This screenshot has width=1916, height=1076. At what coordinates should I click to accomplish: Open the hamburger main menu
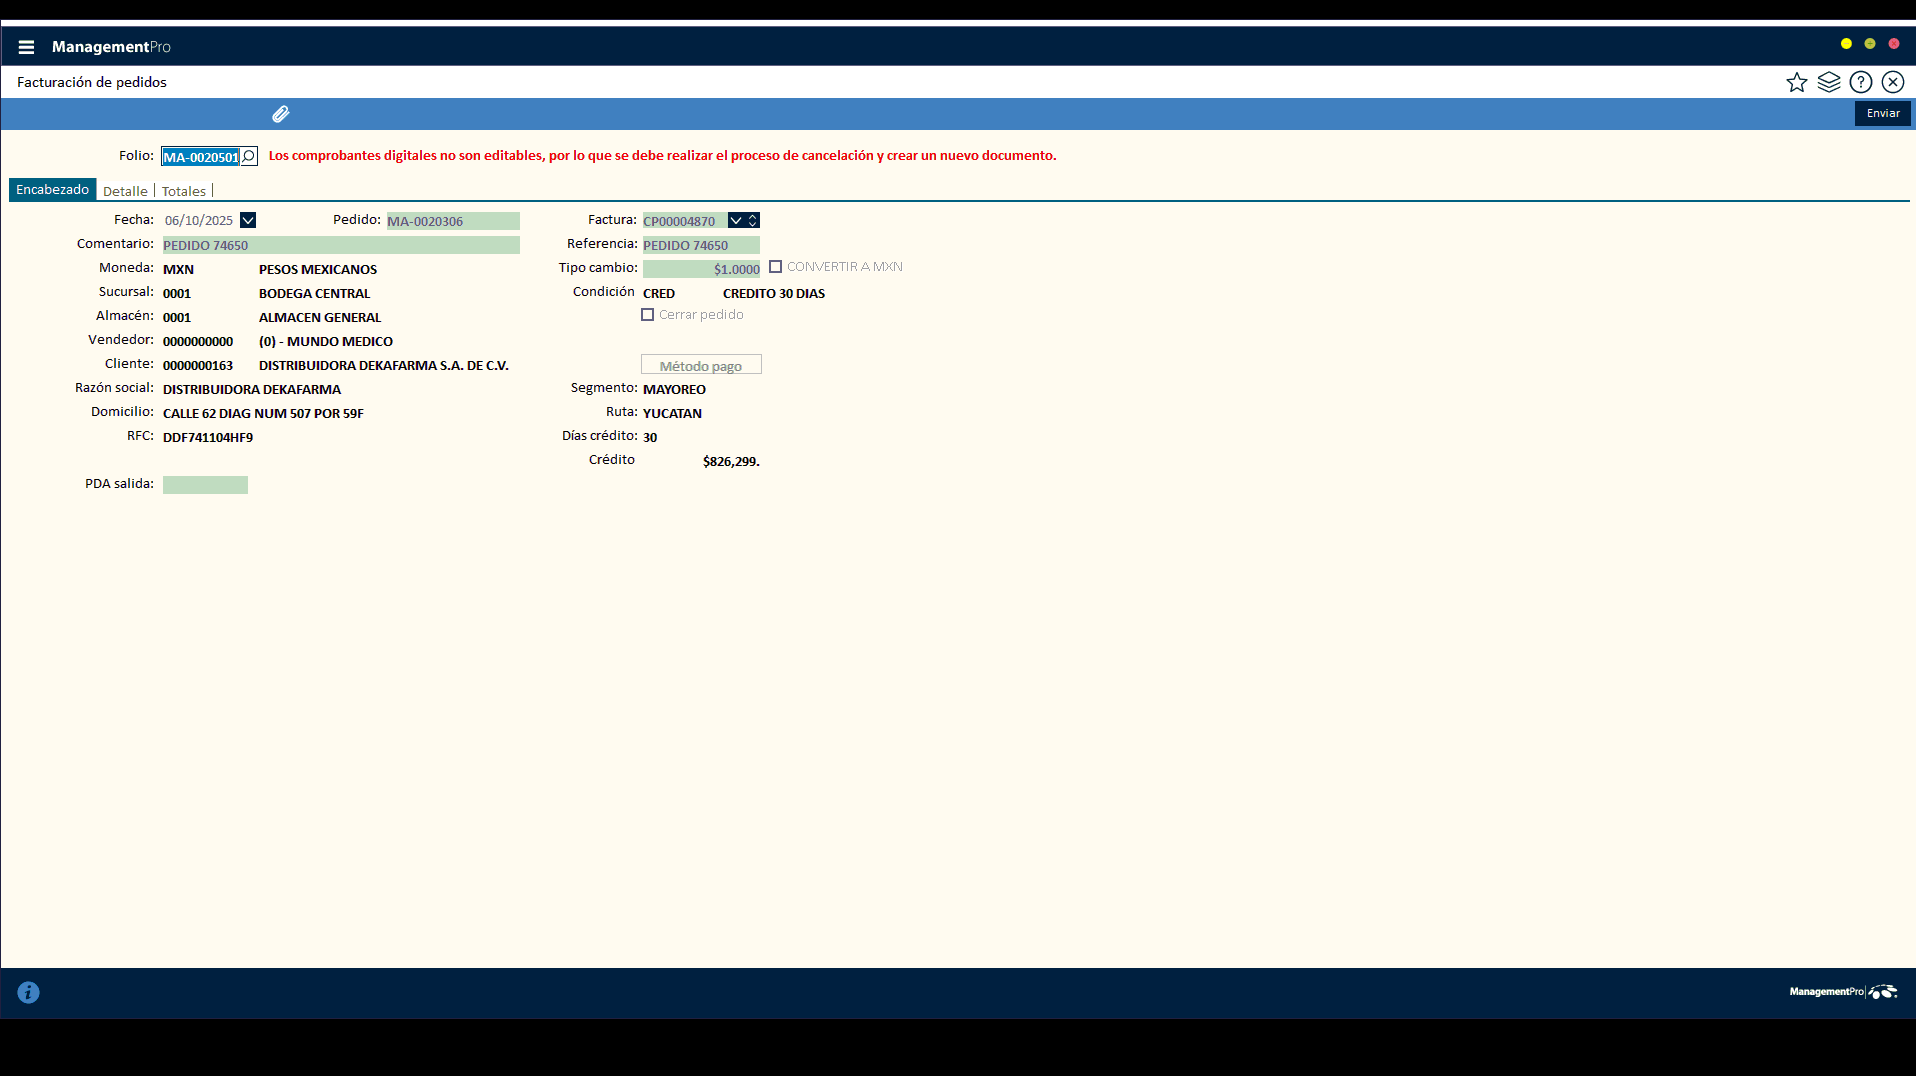point(26,47)
